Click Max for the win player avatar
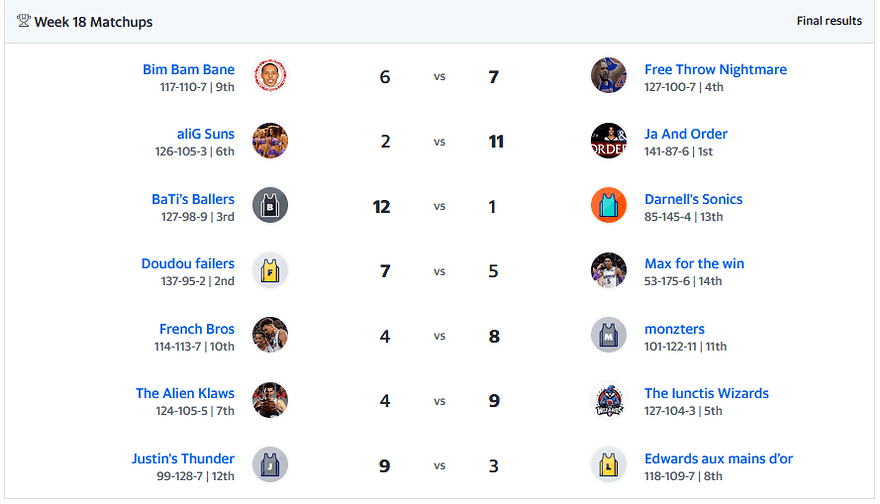The height and width of the screenshot is (504, 880). (609, 270)
